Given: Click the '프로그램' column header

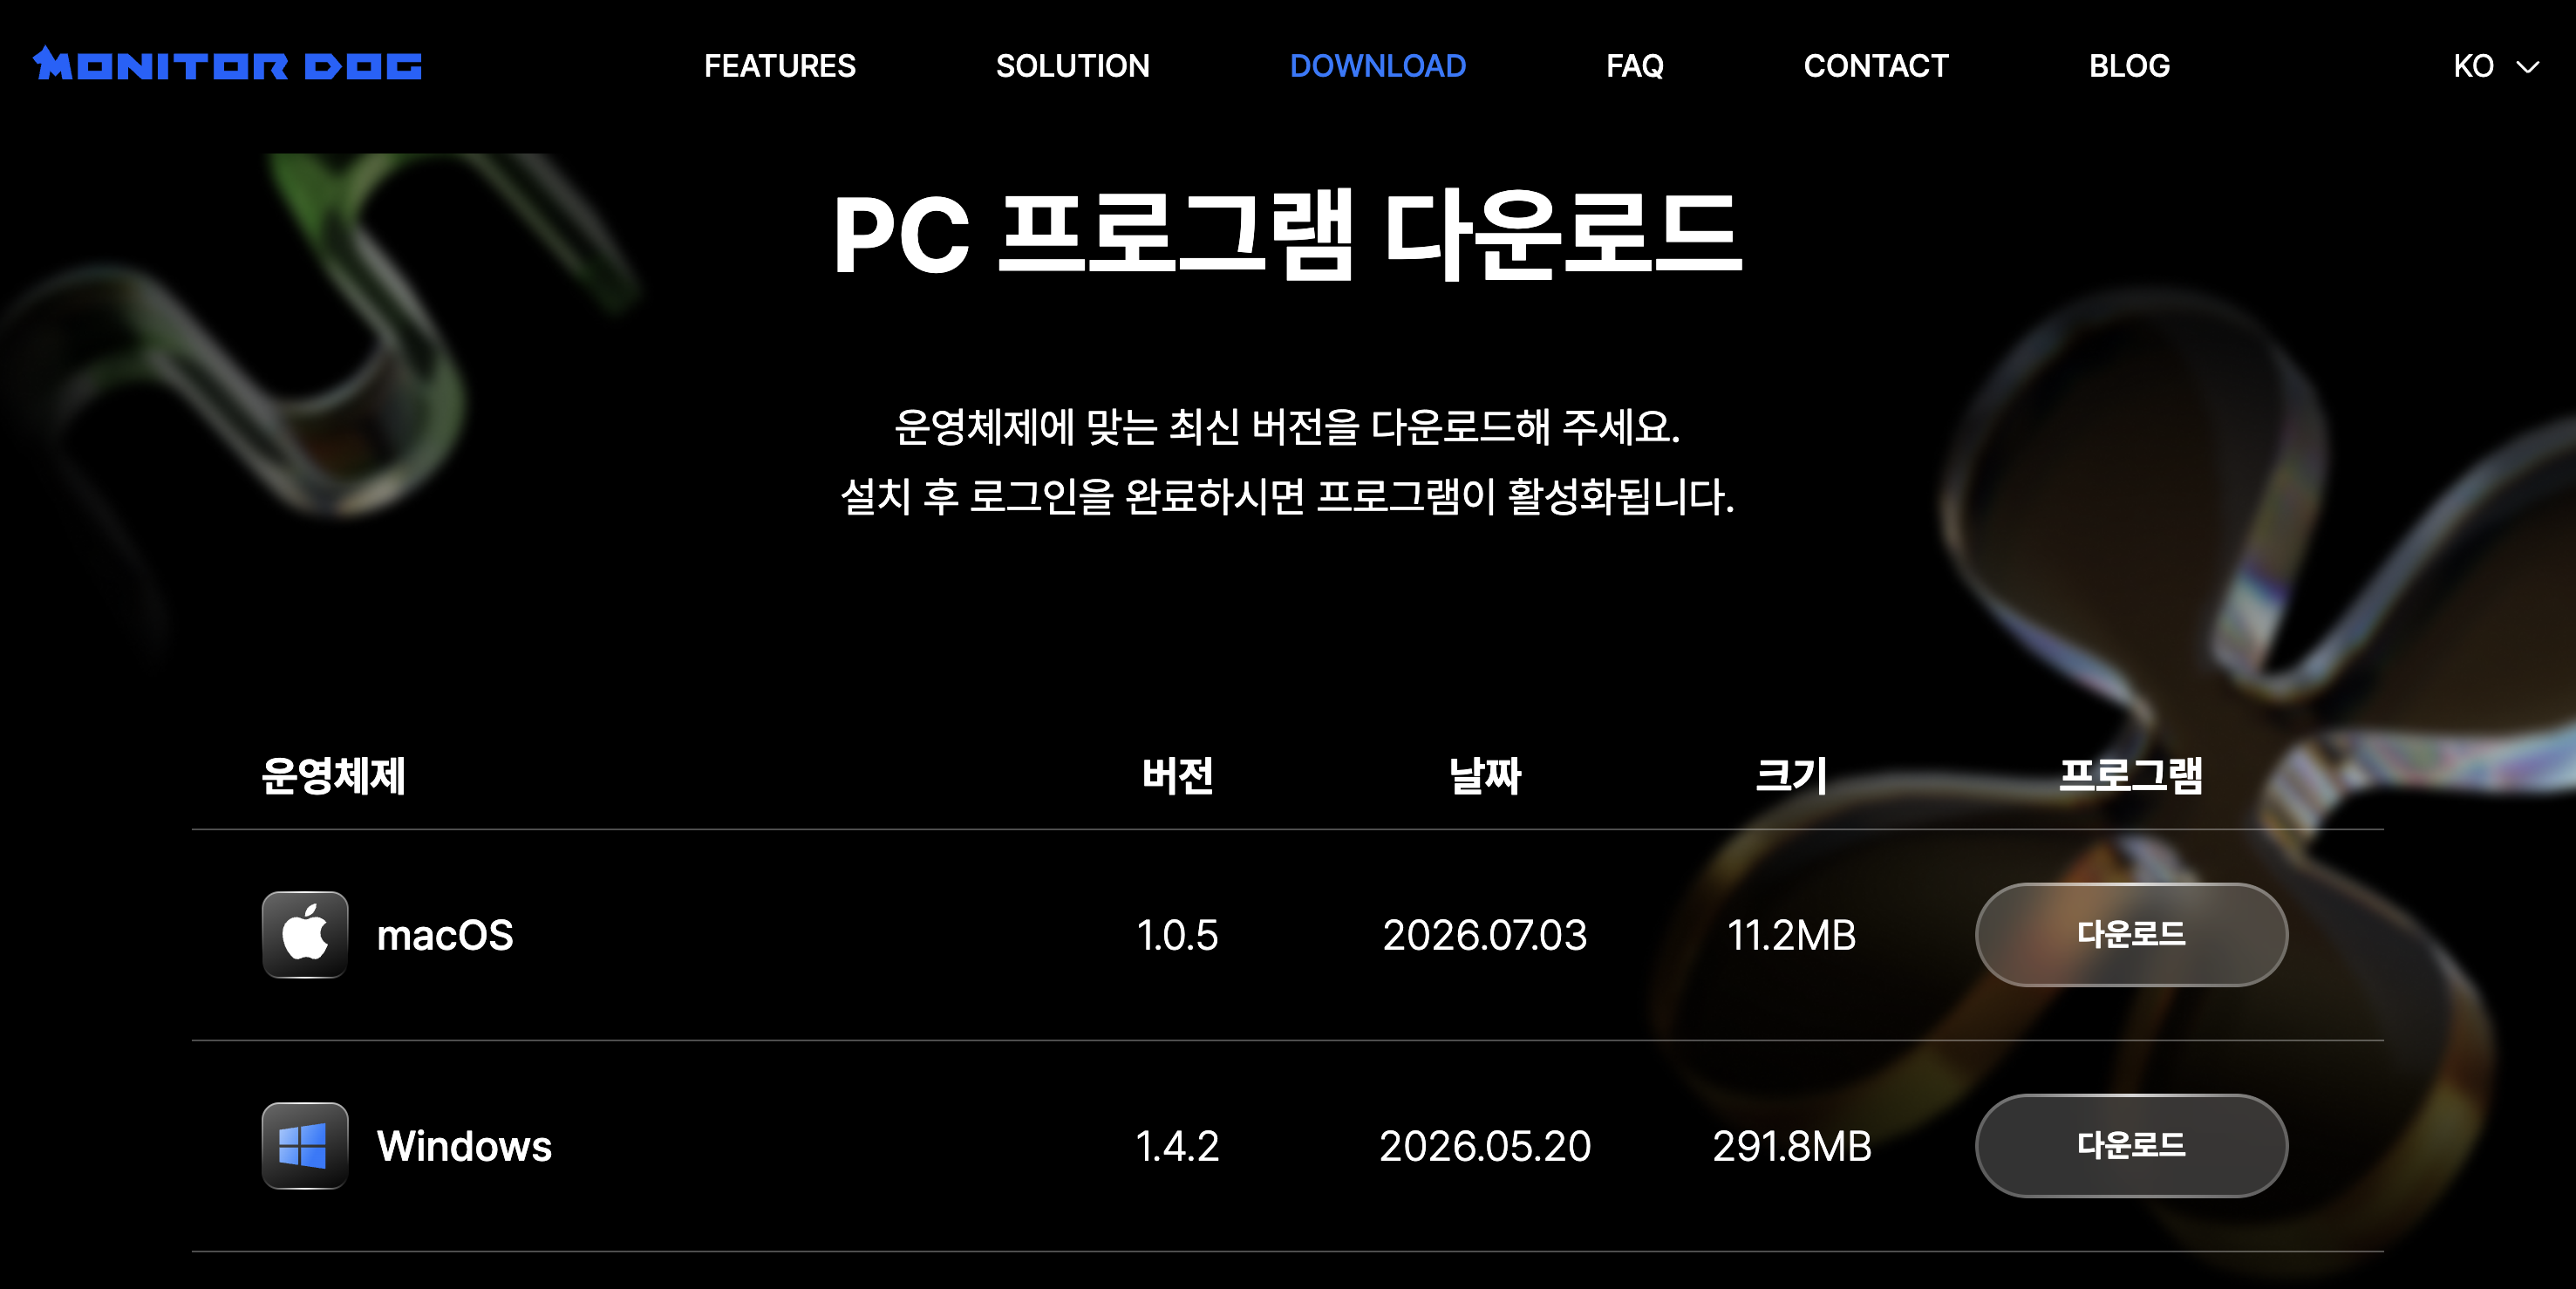Looking at the screenshot, I should tap(2131, 776).
